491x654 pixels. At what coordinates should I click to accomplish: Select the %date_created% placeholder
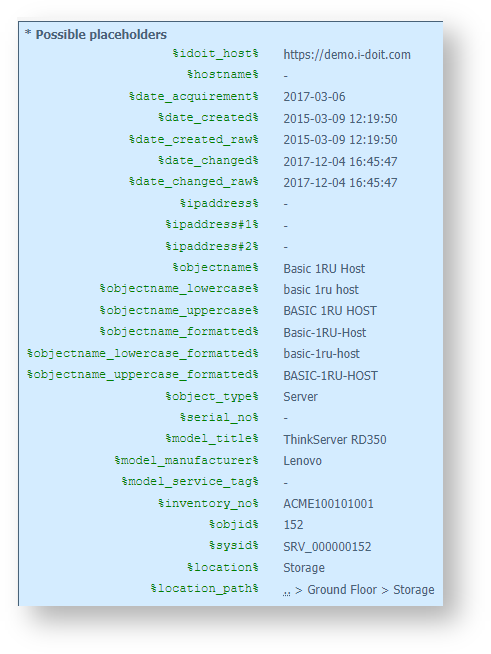click(208, 118)
